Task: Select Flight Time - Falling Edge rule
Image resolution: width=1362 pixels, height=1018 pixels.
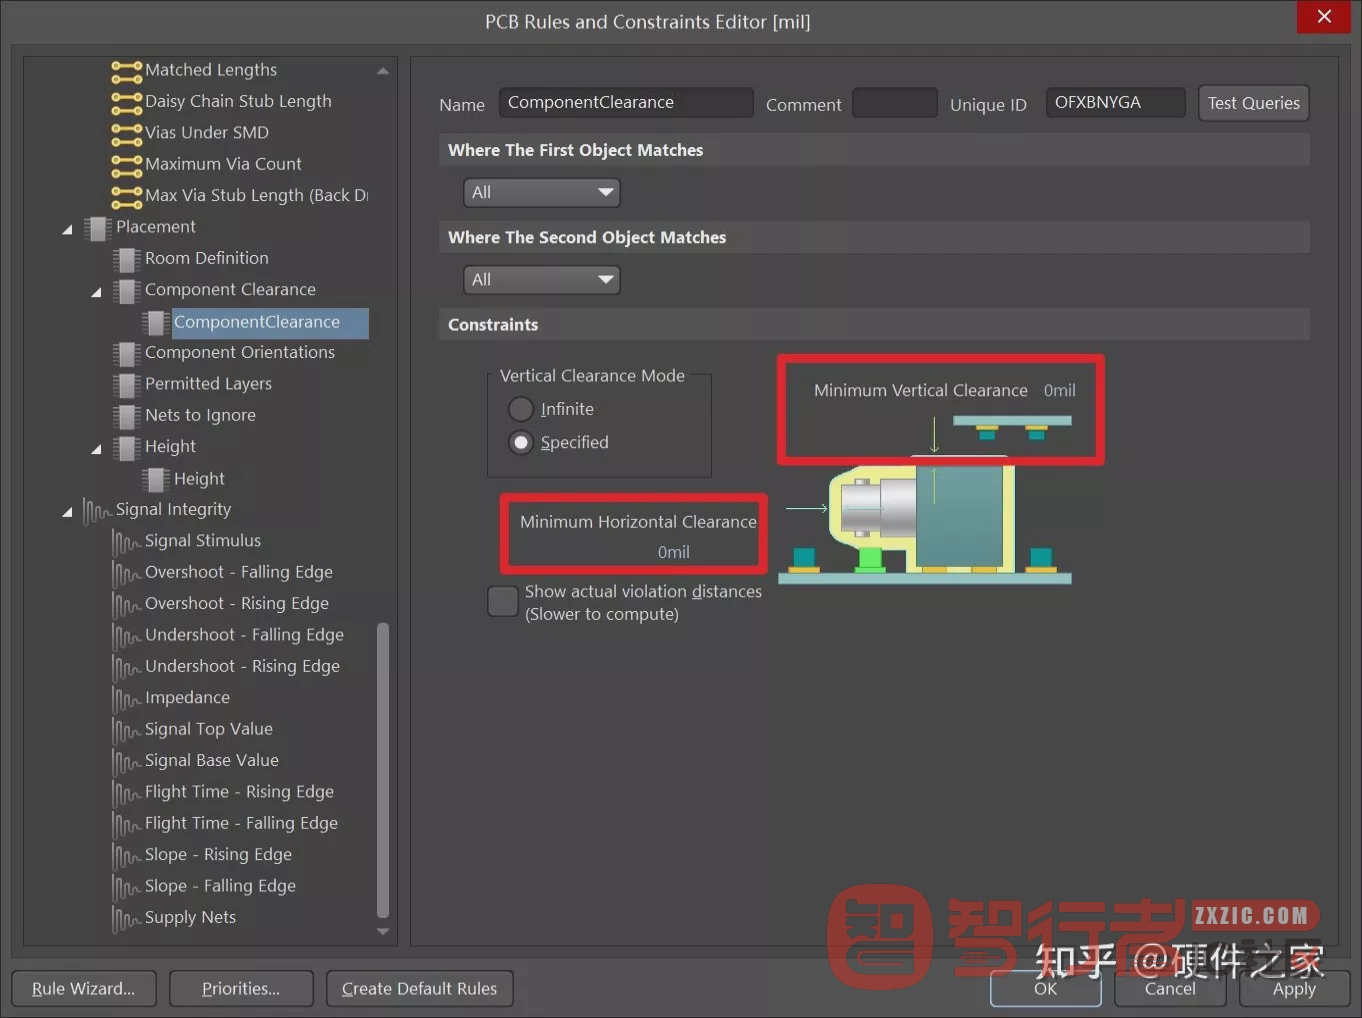Action: click(241, 823)
